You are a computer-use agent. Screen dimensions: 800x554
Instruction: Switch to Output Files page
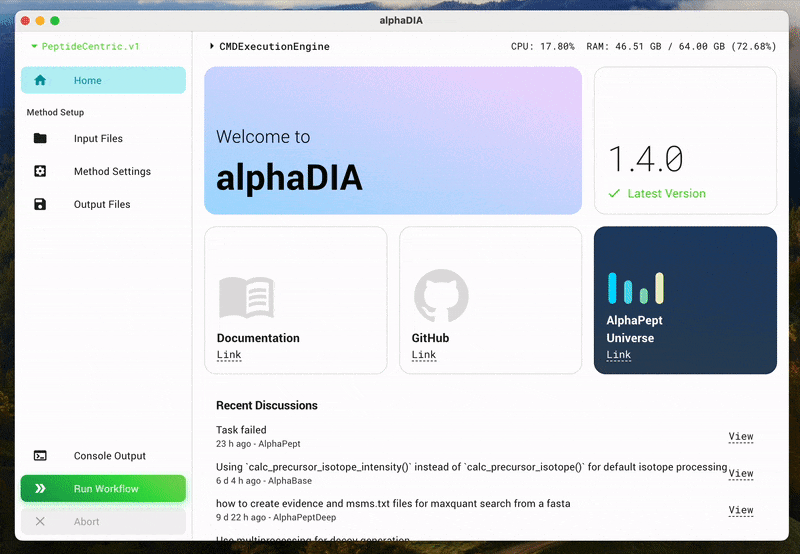pyautogui.click(x=103, y=204)
